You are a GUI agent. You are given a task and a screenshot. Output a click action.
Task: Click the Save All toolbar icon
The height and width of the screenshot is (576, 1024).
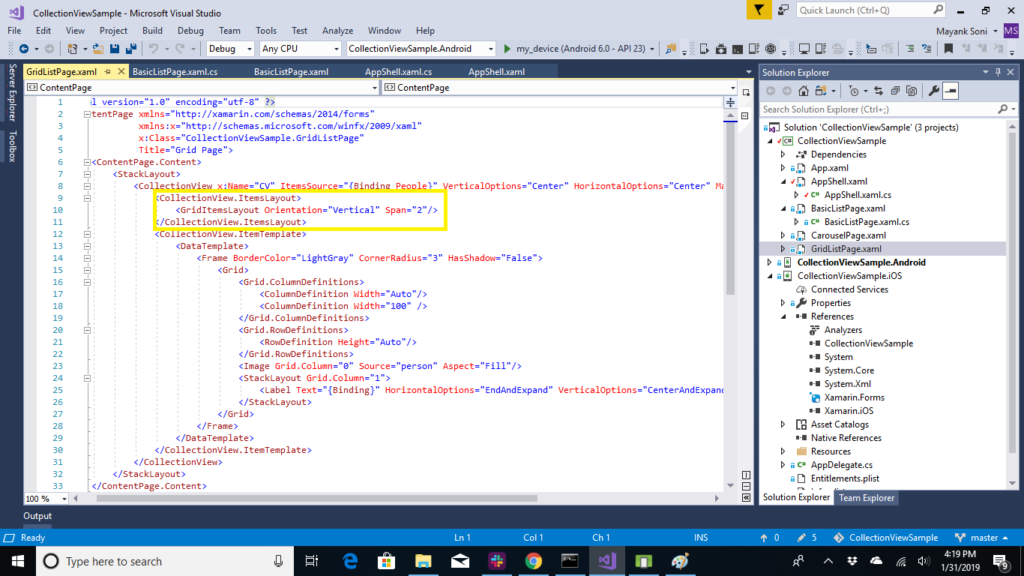point(131,49)
